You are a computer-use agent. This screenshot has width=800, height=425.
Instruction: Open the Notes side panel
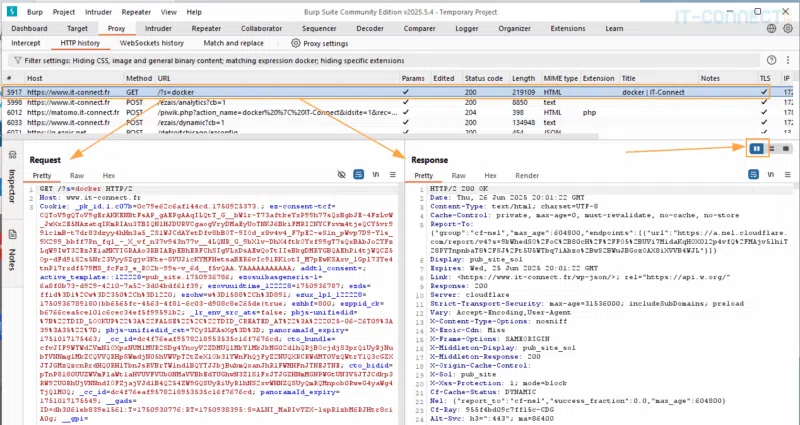tap(12, 252)
